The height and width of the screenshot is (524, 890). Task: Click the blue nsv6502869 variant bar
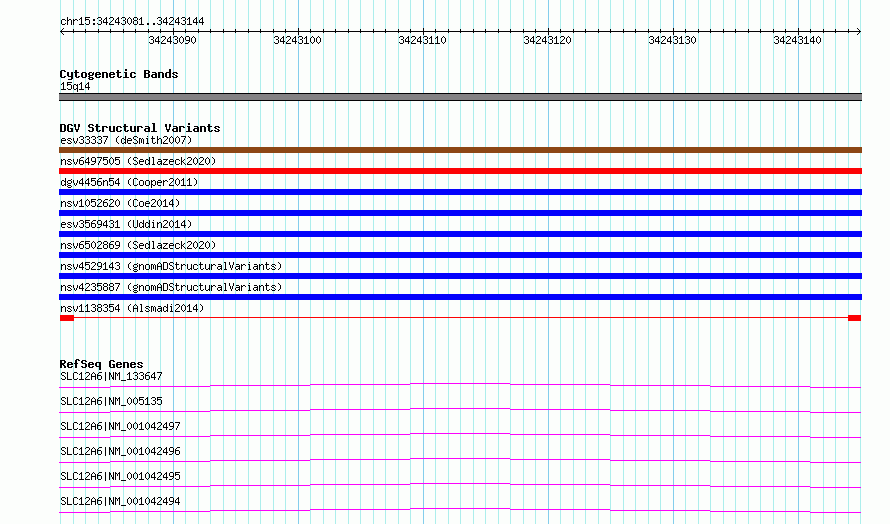coord(460,255)
